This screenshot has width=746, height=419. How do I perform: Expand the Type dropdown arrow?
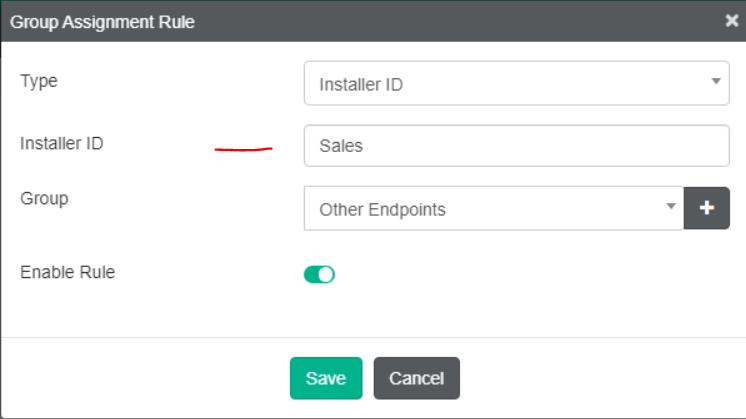point(716,81)
